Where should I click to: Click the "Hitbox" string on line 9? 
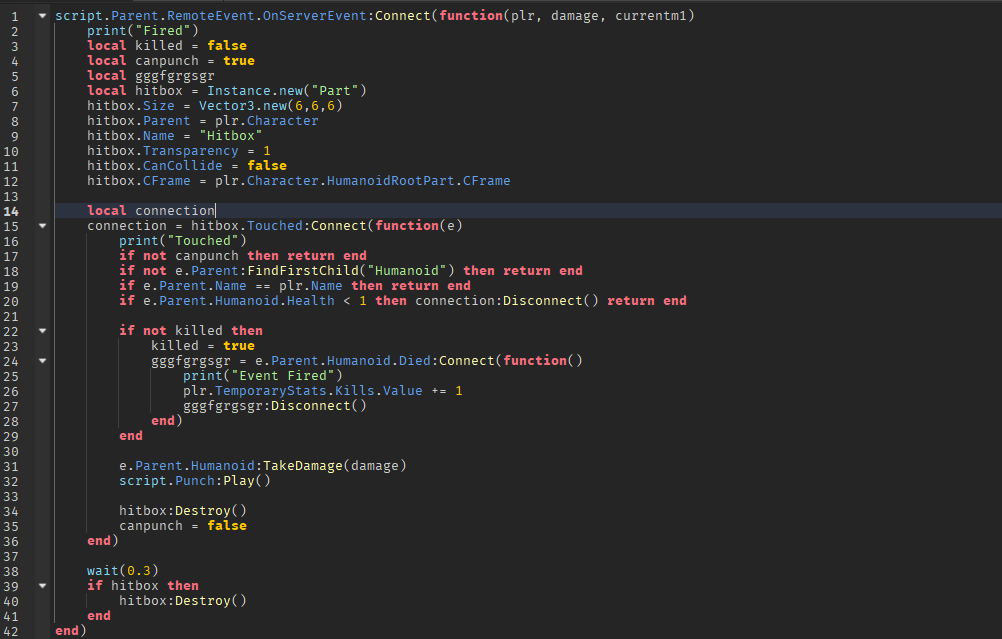click(230, 135)
